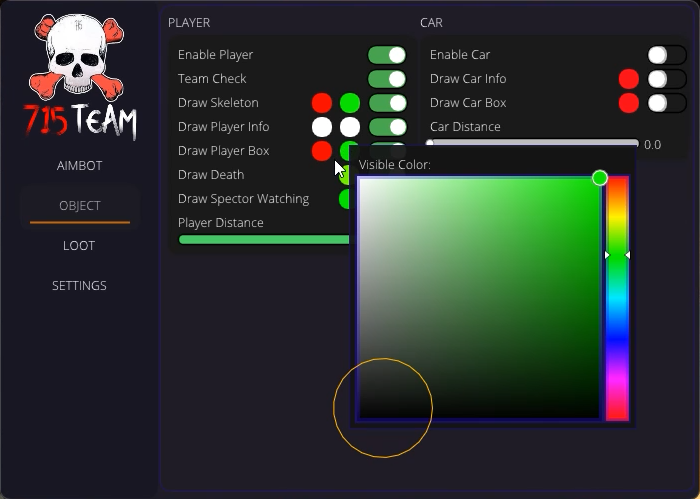Click the 715 Team skull logo
Image resolution: width=700 pixels, height=499 pixels.
pyautogui.click(x=80, y=75)
